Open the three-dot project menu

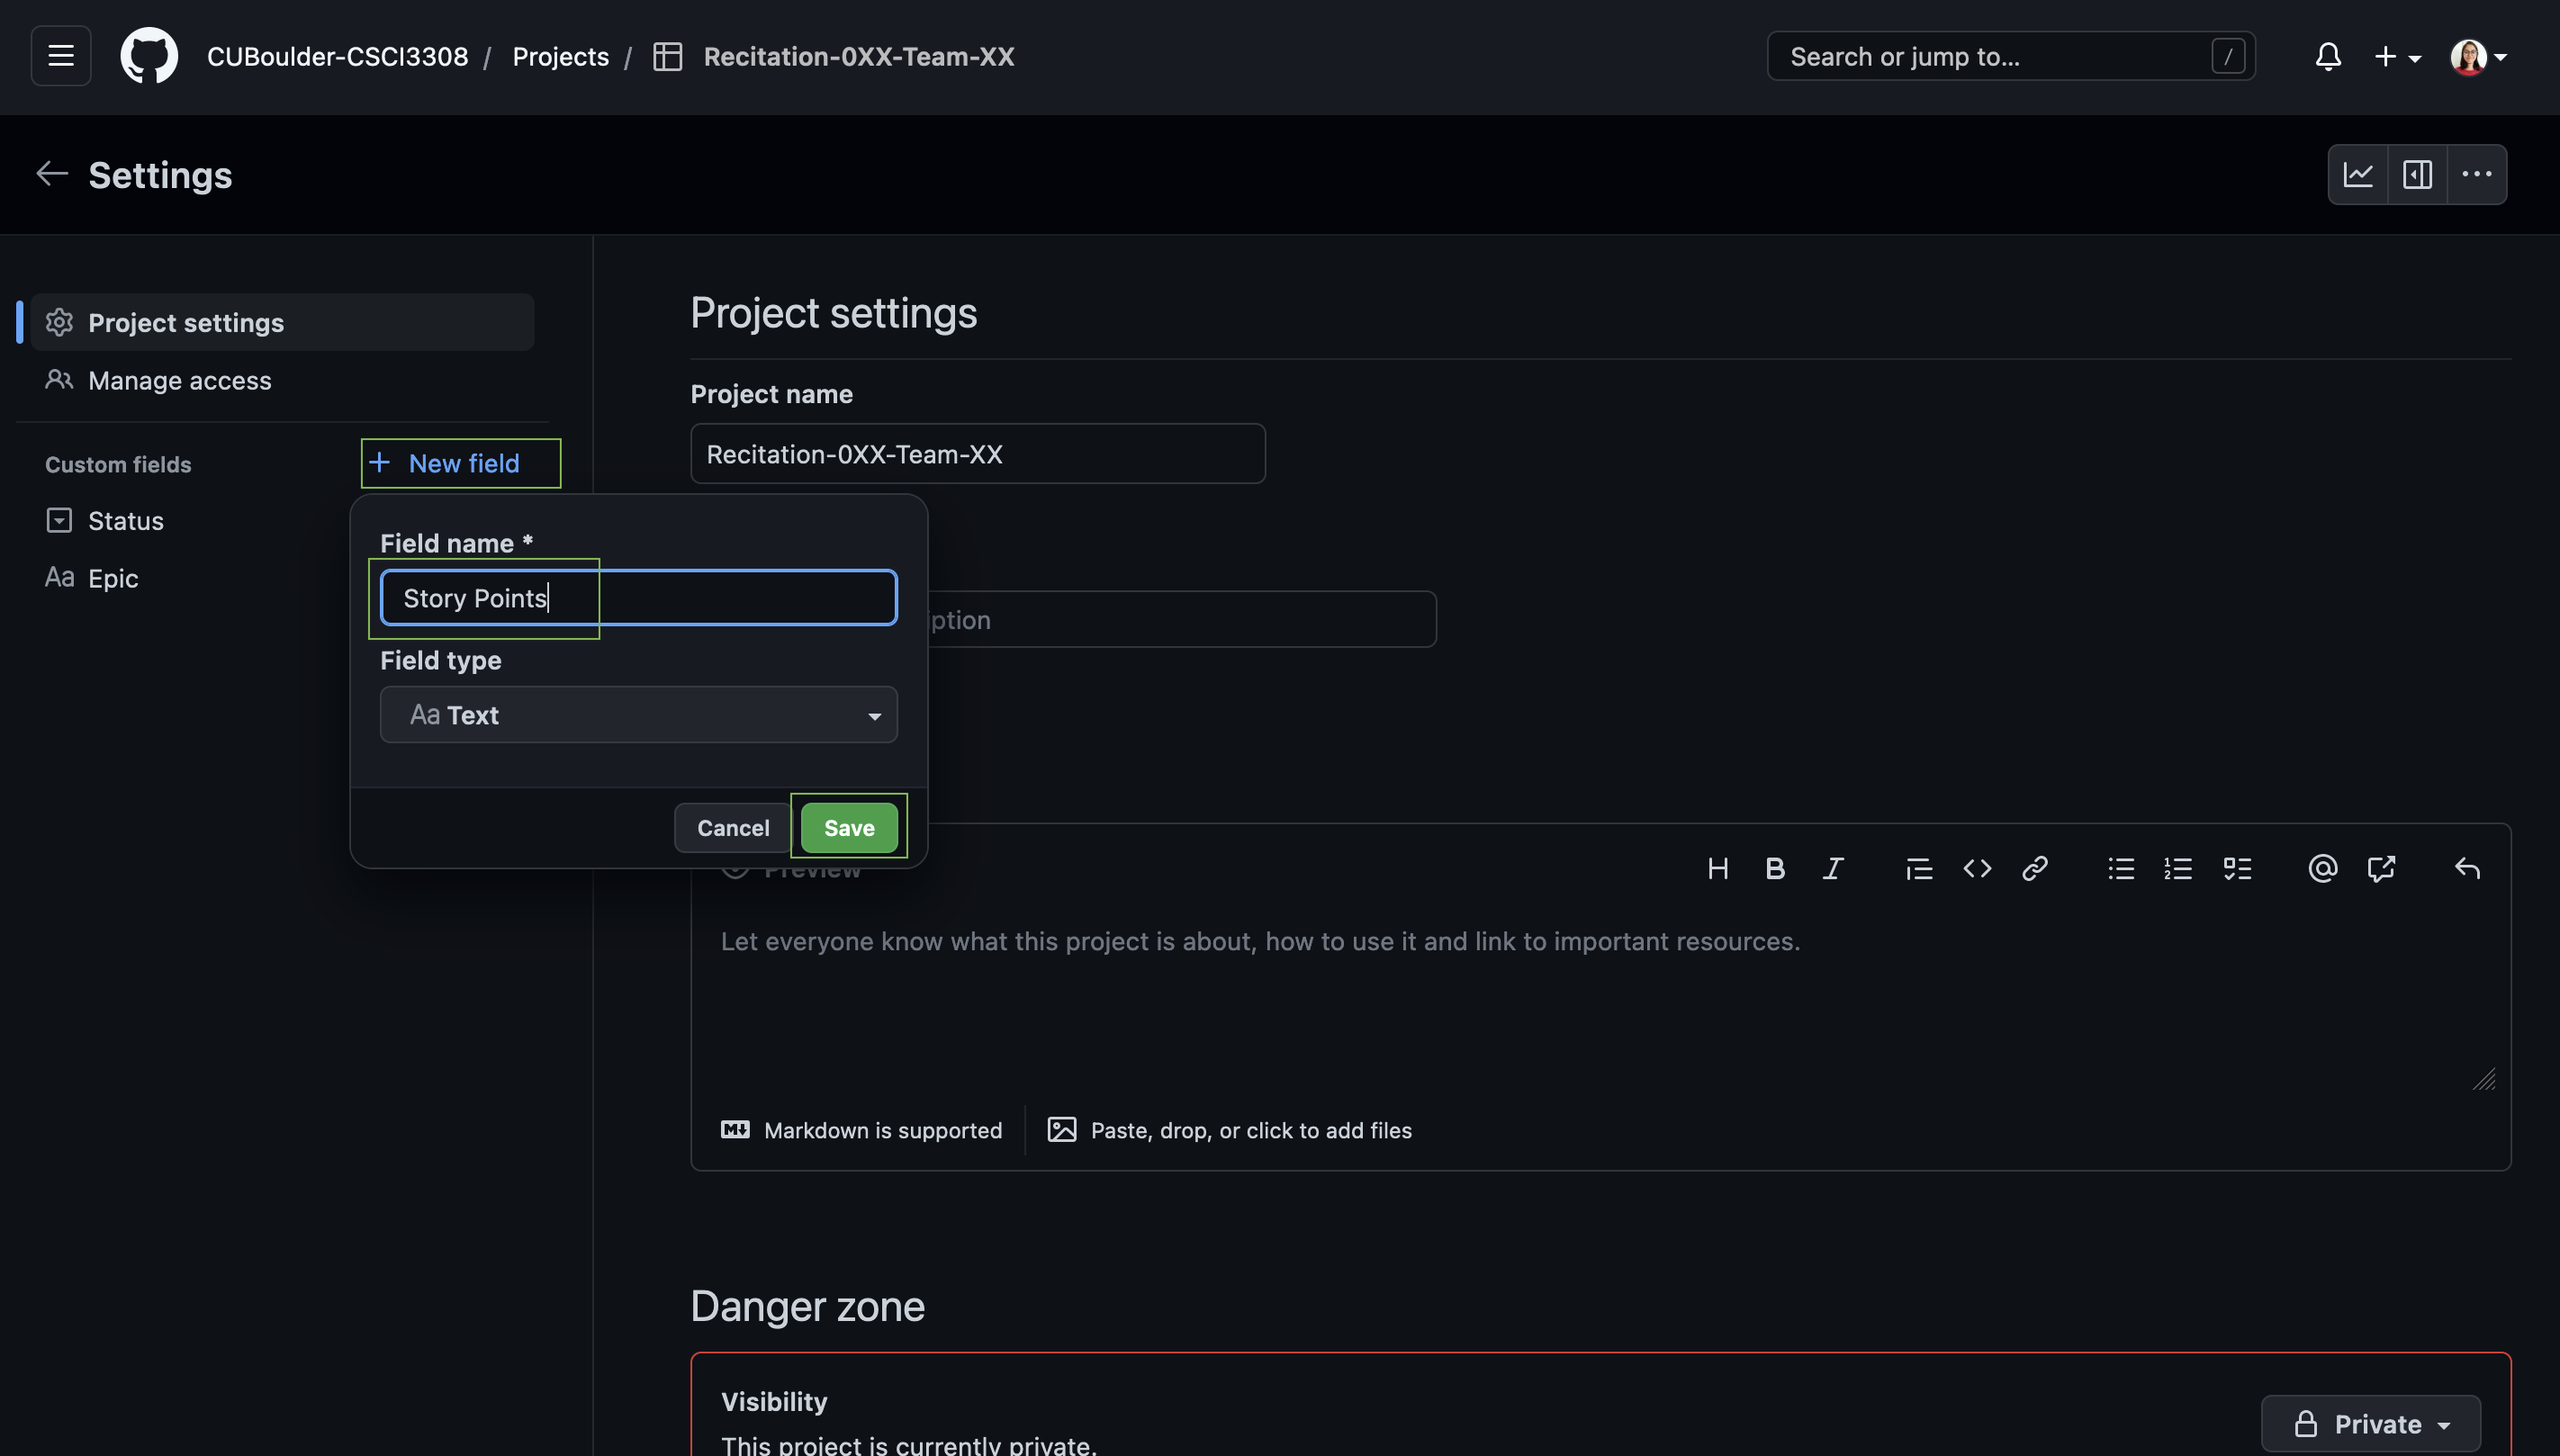(2476, 174)
